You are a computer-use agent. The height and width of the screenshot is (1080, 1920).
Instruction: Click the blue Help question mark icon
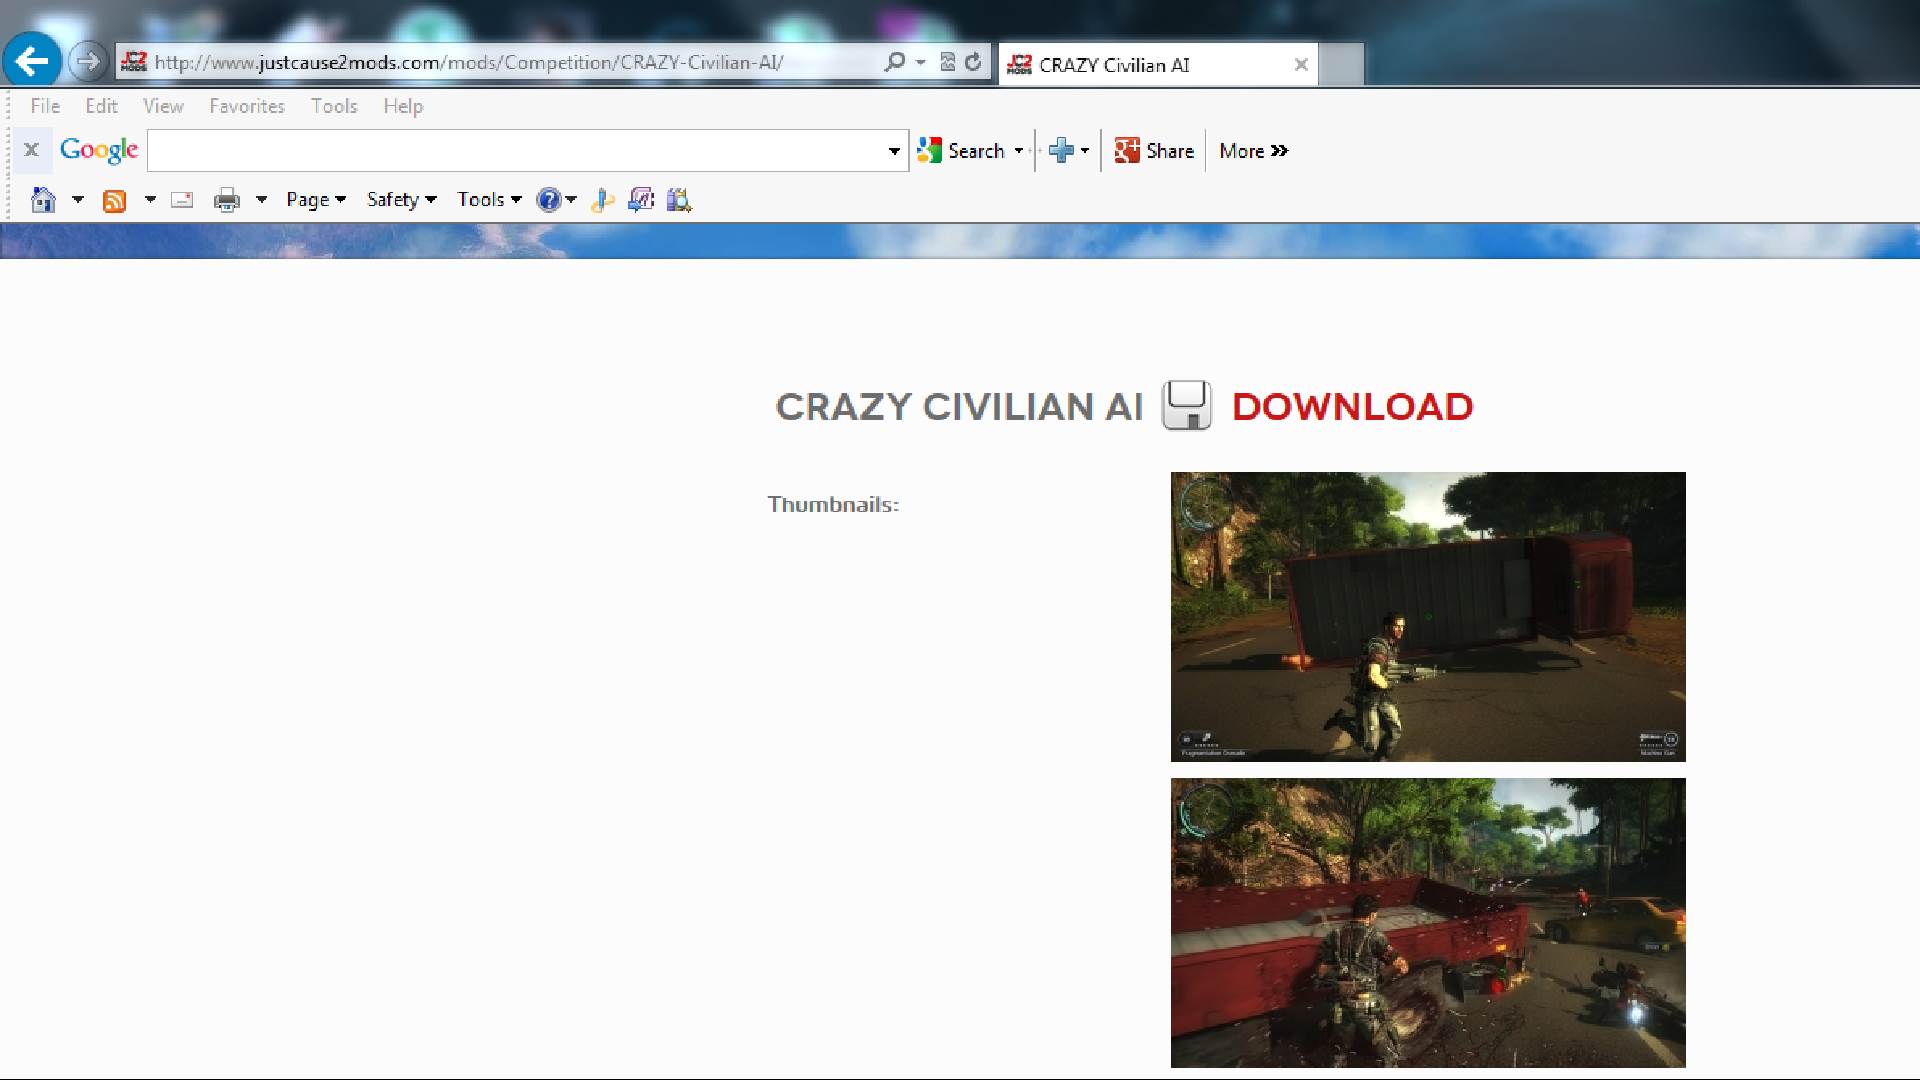tap(548, 200)
